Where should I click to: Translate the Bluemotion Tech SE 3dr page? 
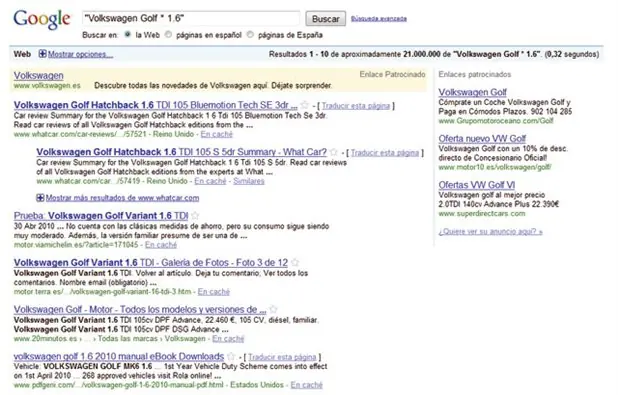[x=356, y=106]
